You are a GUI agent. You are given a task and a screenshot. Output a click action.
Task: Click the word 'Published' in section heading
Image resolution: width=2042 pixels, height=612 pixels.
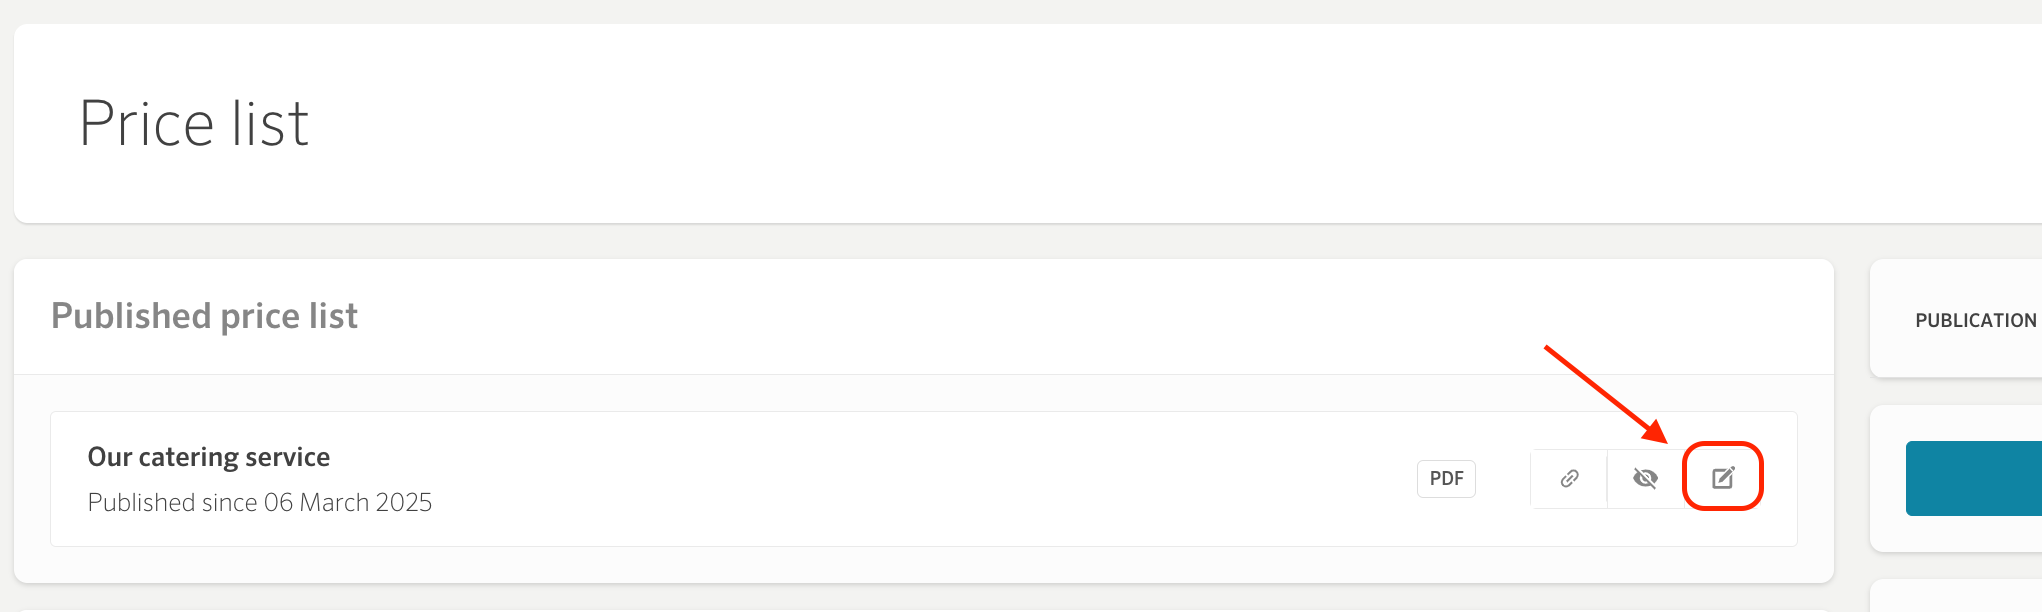pos(131,316)
